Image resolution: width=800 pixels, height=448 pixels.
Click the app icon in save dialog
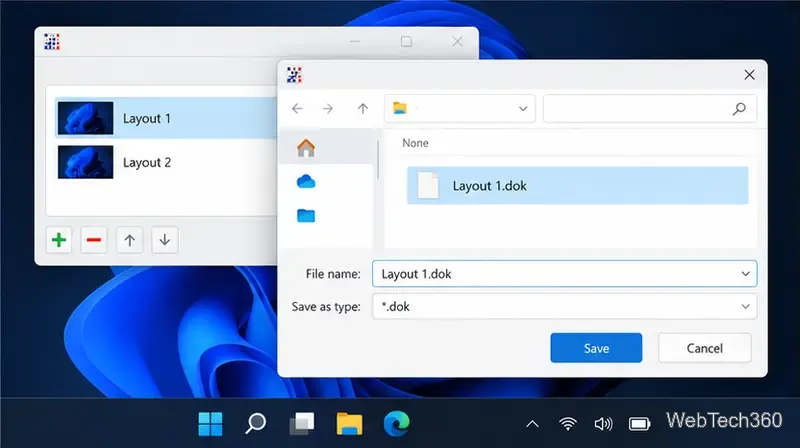pyautogui.click(x=294, y=75)
